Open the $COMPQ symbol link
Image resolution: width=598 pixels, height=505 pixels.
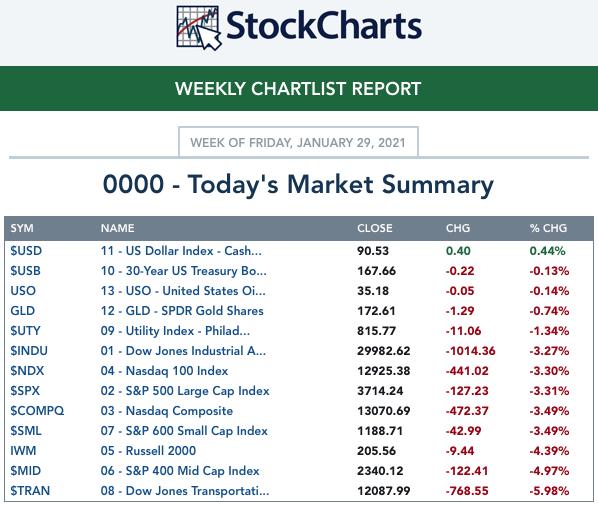[37, 411]
